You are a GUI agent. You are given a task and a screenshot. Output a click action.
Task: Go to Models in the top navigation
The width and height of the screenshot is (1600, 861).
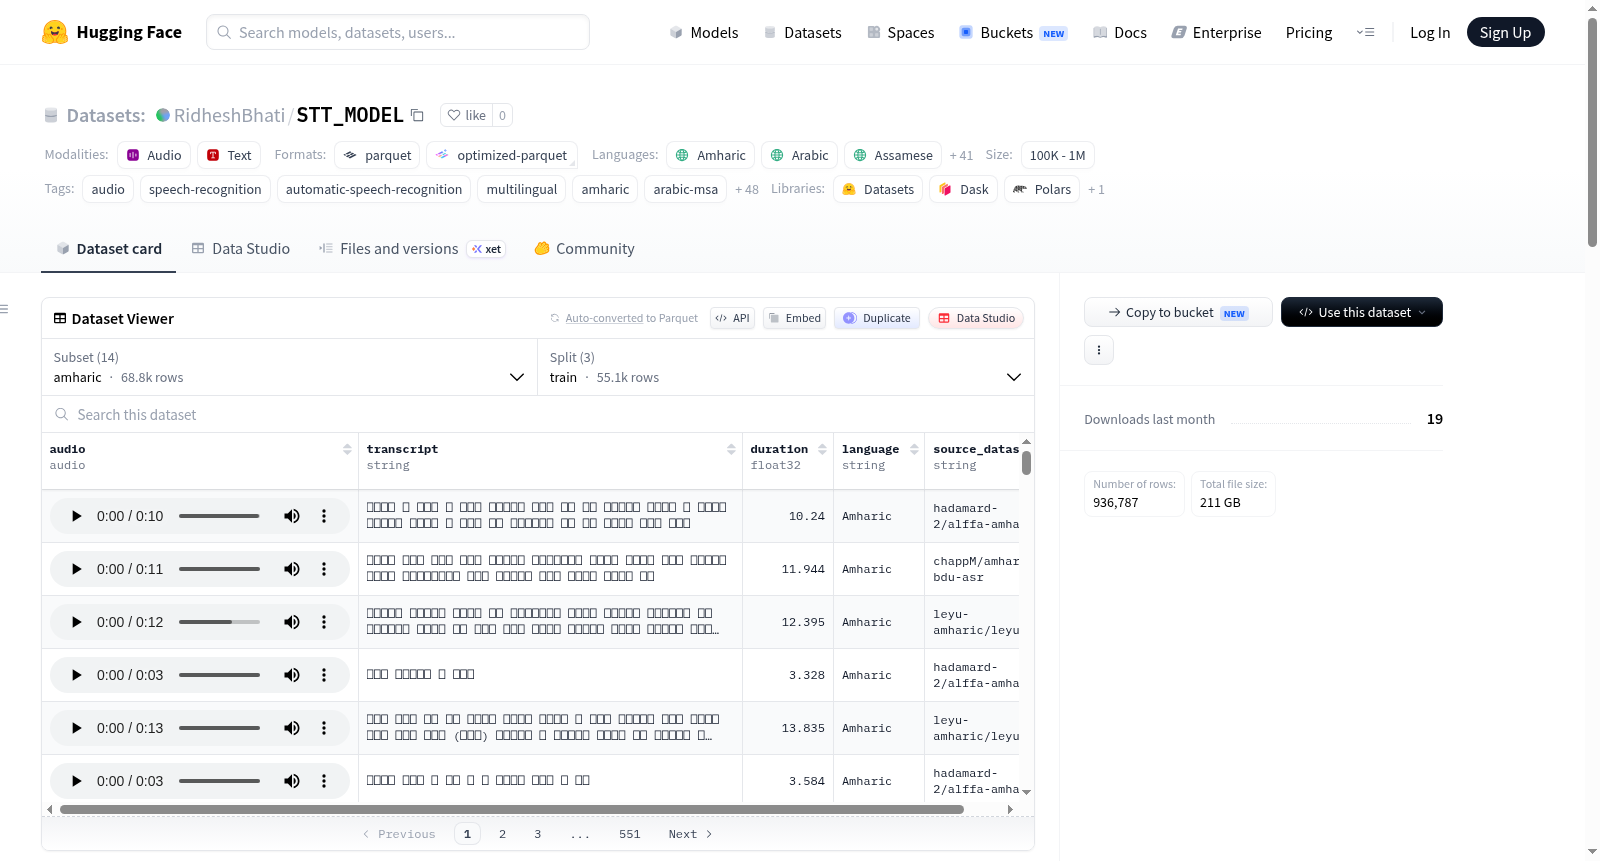pos(704,32)
